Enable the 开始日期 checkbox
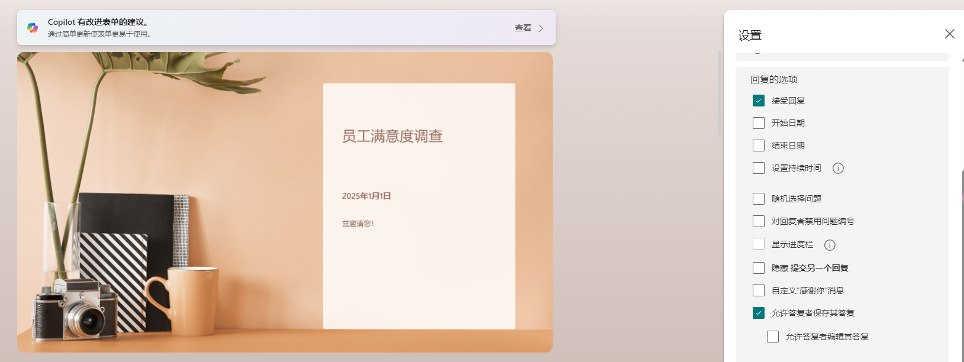This screenshot has width=964, height=362. pyautogui.click(x=759, y=123)
